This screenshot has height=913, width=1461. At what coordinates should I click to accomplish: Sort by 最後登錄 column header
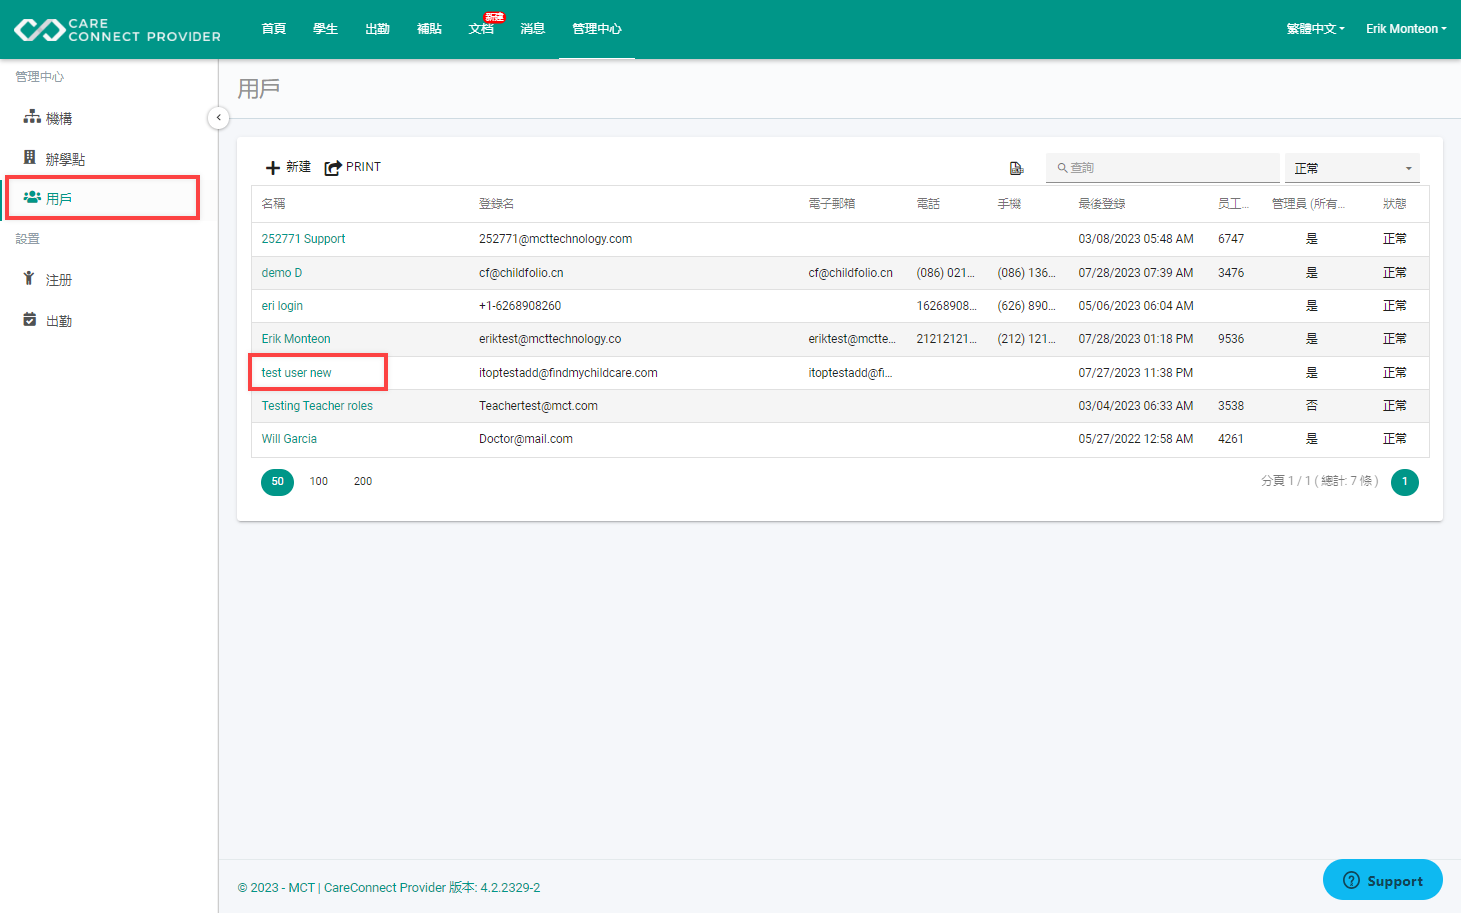coord(1101,204)
